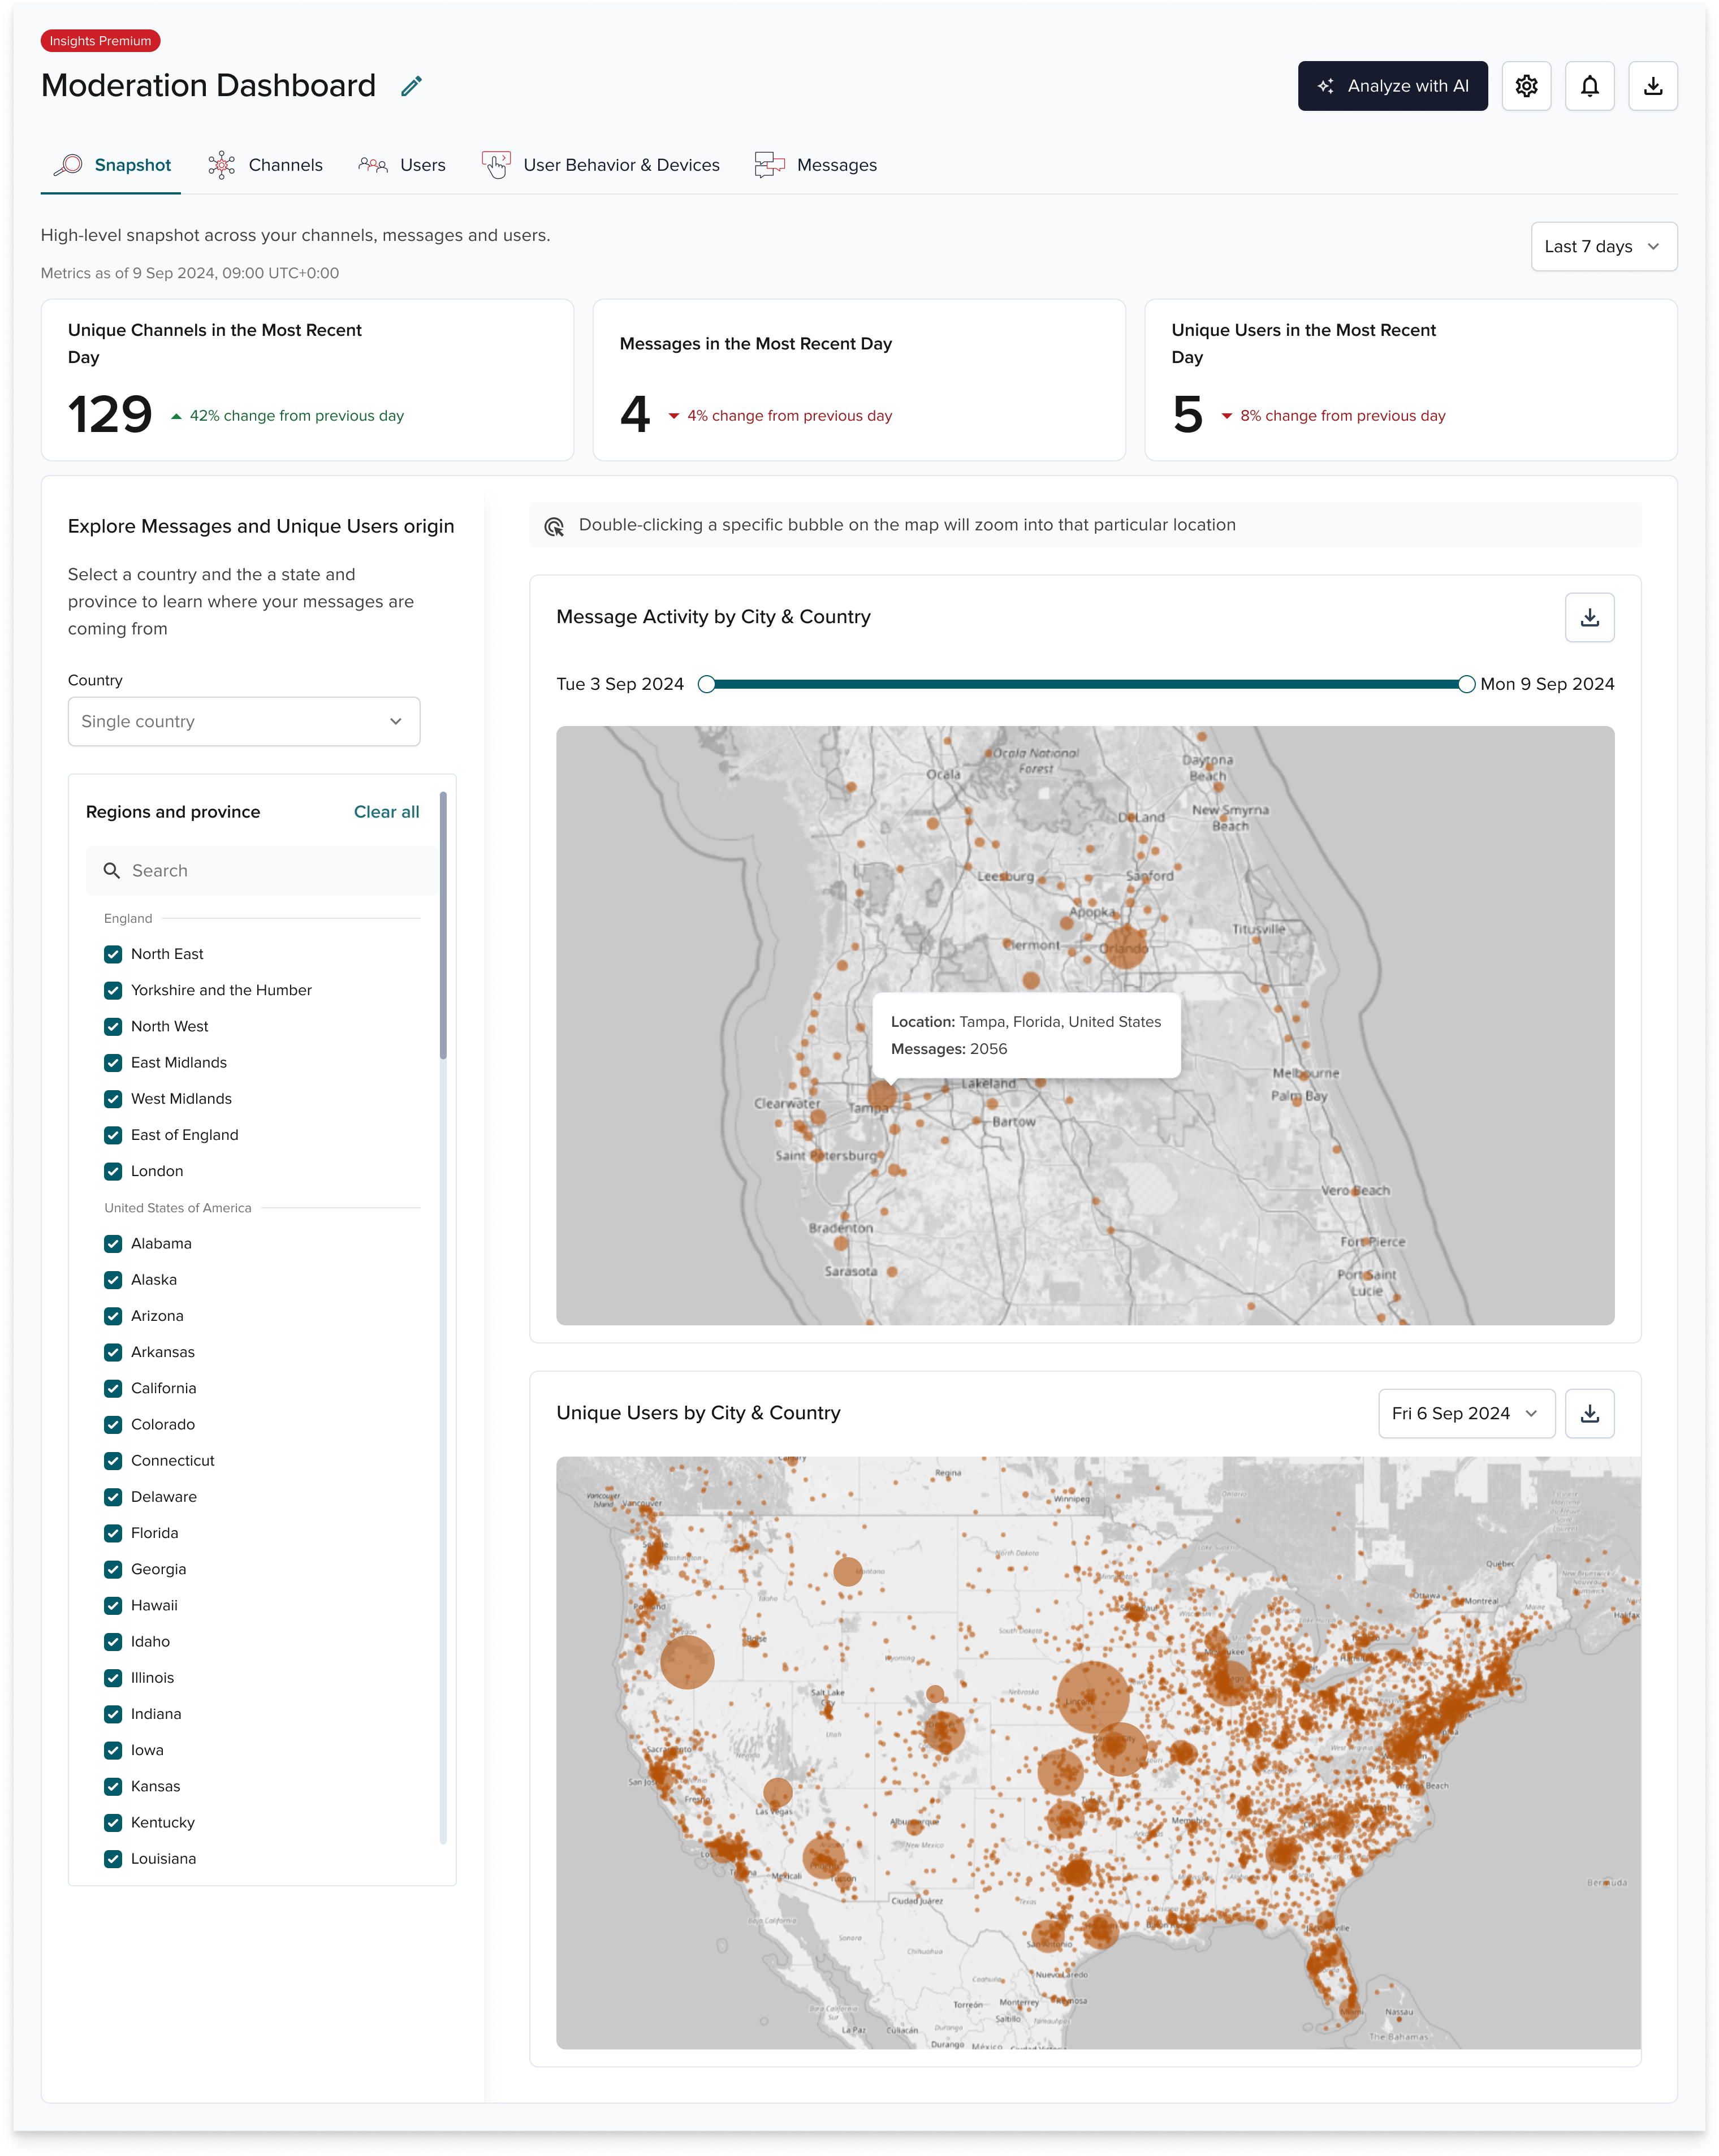Screen dimensions: 1719x2156
Task: Click the Analyze with AI button
Action: [1392, 86]
